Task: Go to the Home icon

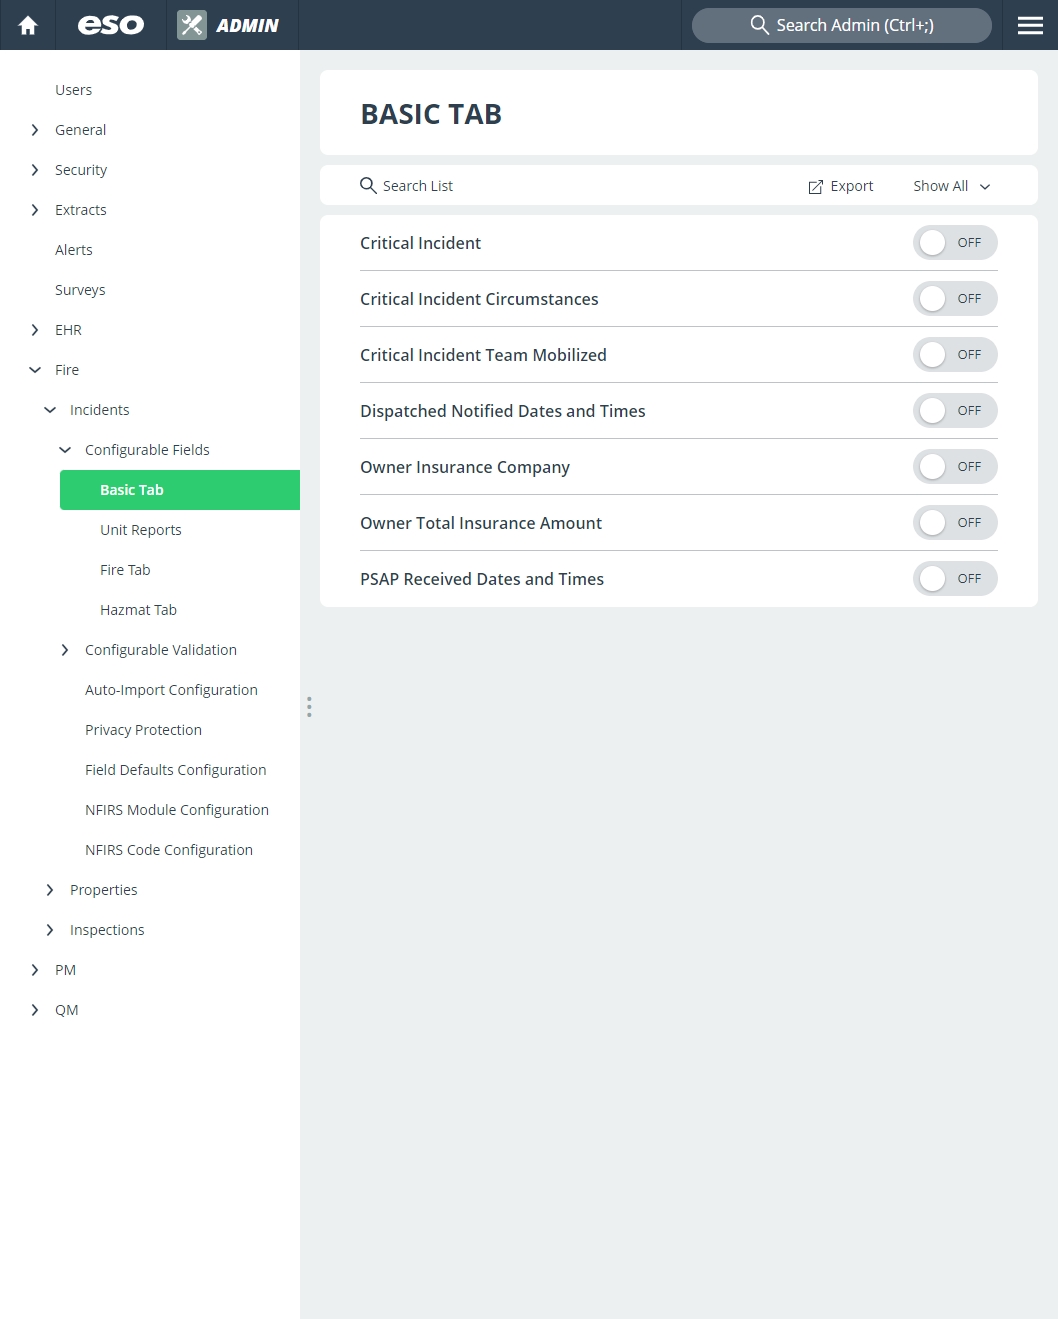Action: point(28,25)
